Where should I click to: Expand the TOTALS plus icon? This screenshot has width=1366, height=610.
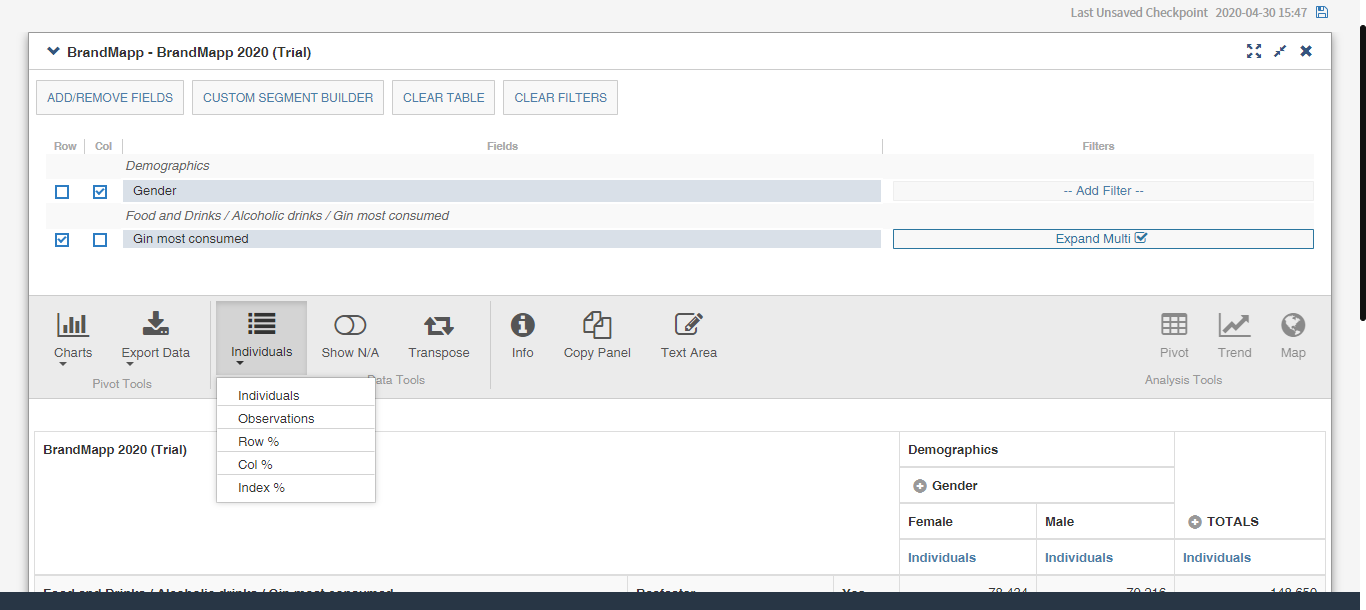click(1194, 522)
